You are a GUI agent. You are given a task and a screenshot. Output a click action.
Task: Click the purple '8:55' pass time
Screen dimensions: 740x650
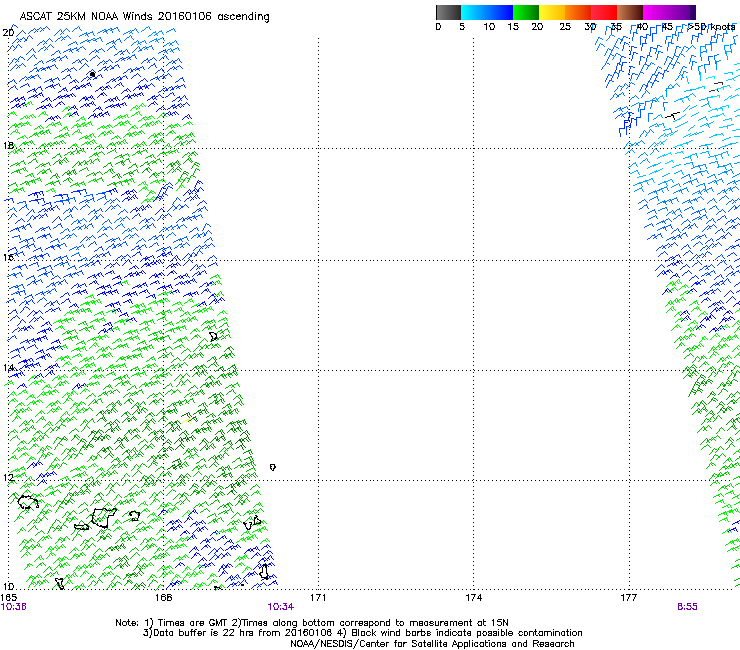click(687, 607)
